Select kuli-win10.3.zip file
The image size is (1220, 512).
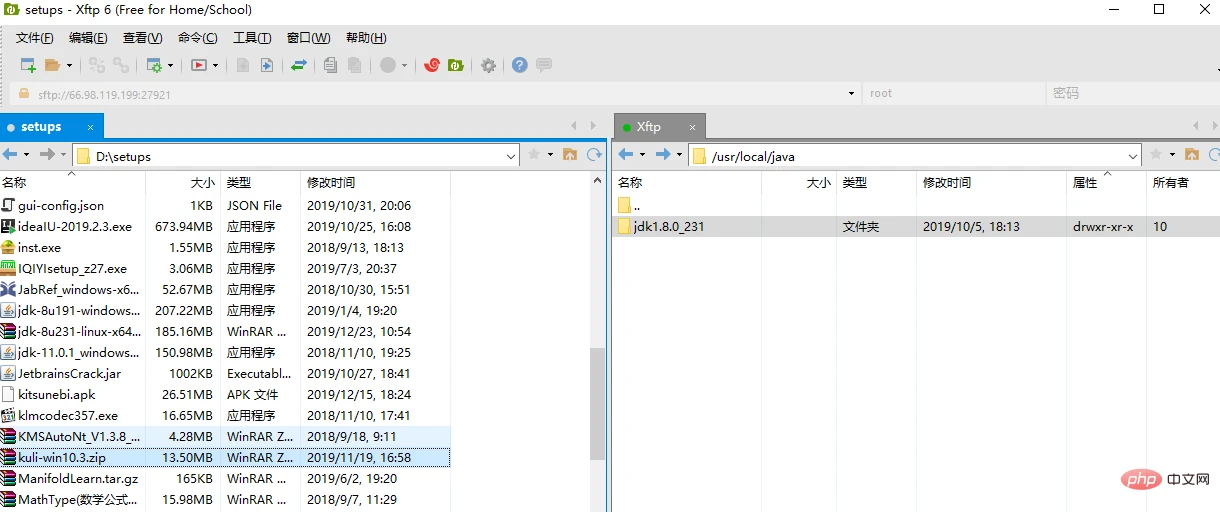coord(225,458)
